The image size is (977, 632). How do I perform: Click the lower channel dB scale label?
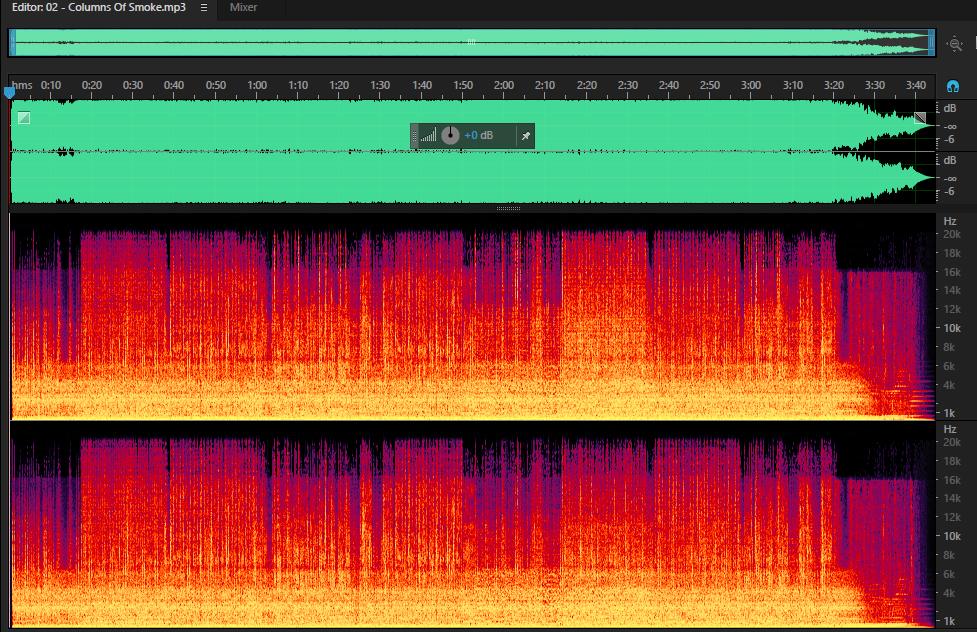(950, 160)
